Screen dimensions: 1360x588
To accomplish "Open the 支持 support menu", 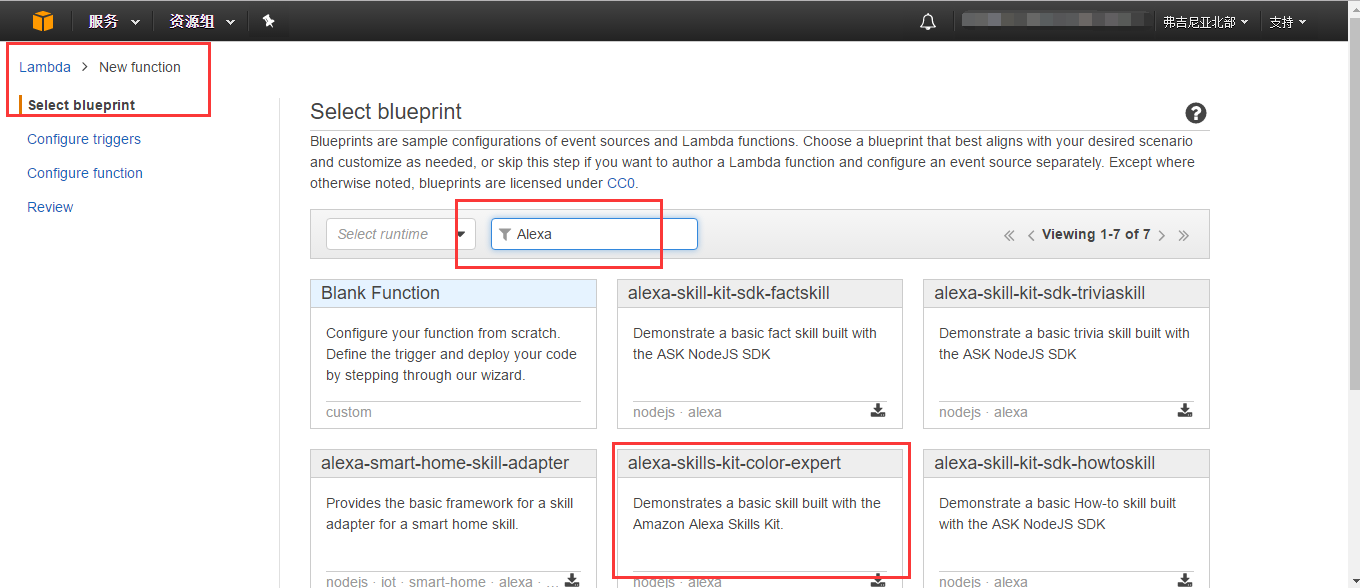I will click(x=1287, y=22).
